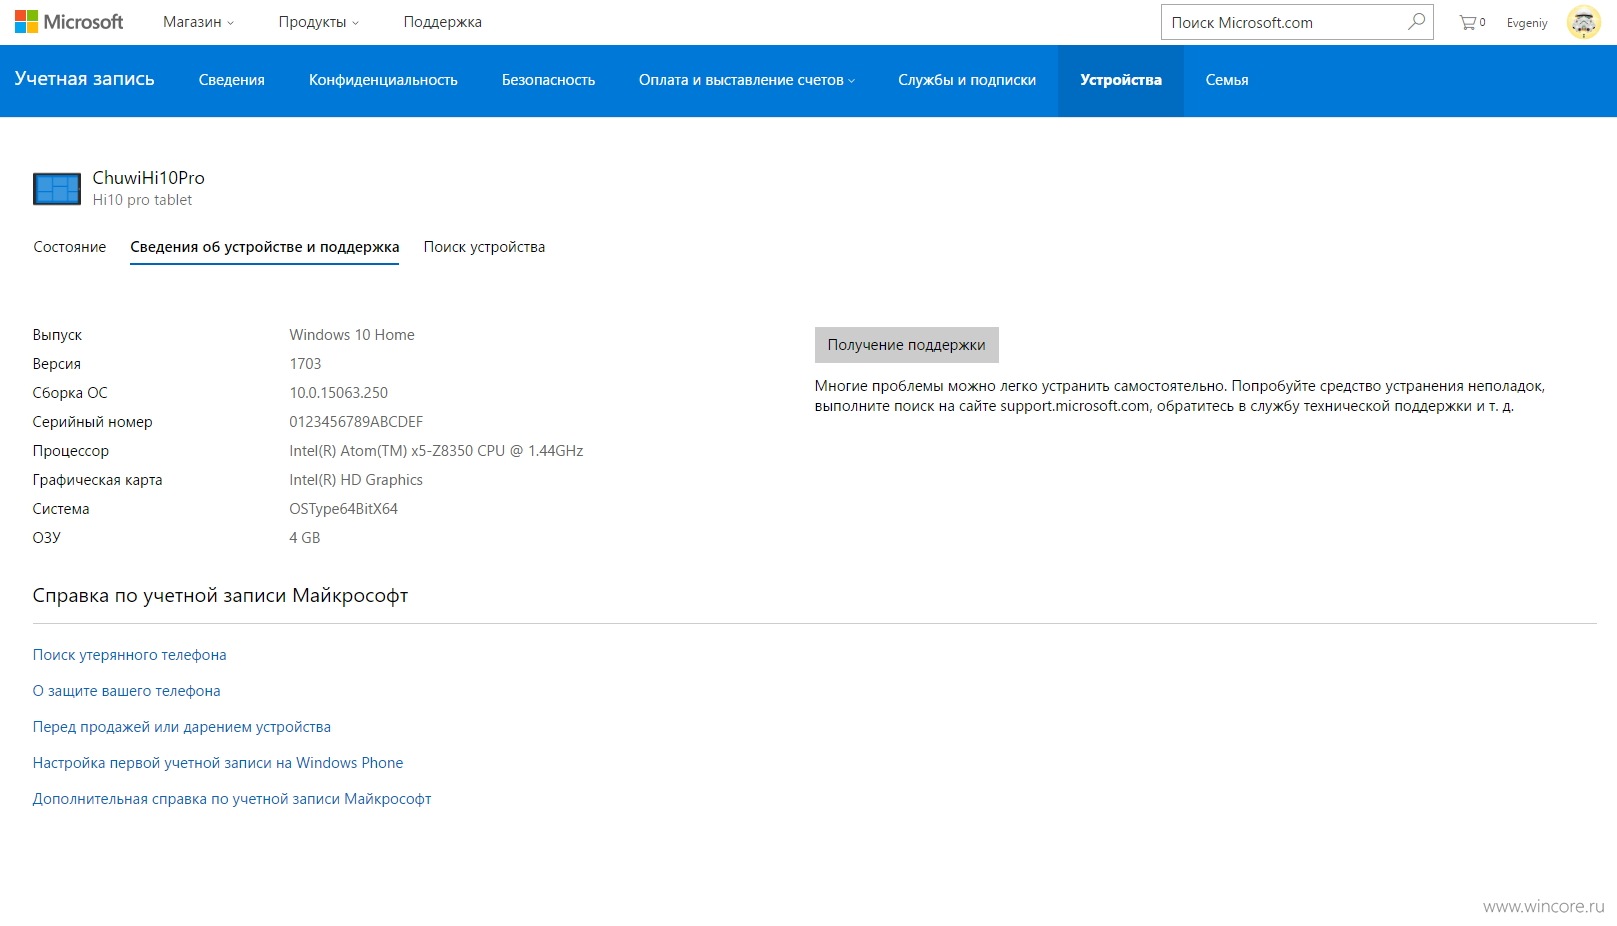Click the Microsoft logo
Screen dimensions: 1617x926
point(68,22)
